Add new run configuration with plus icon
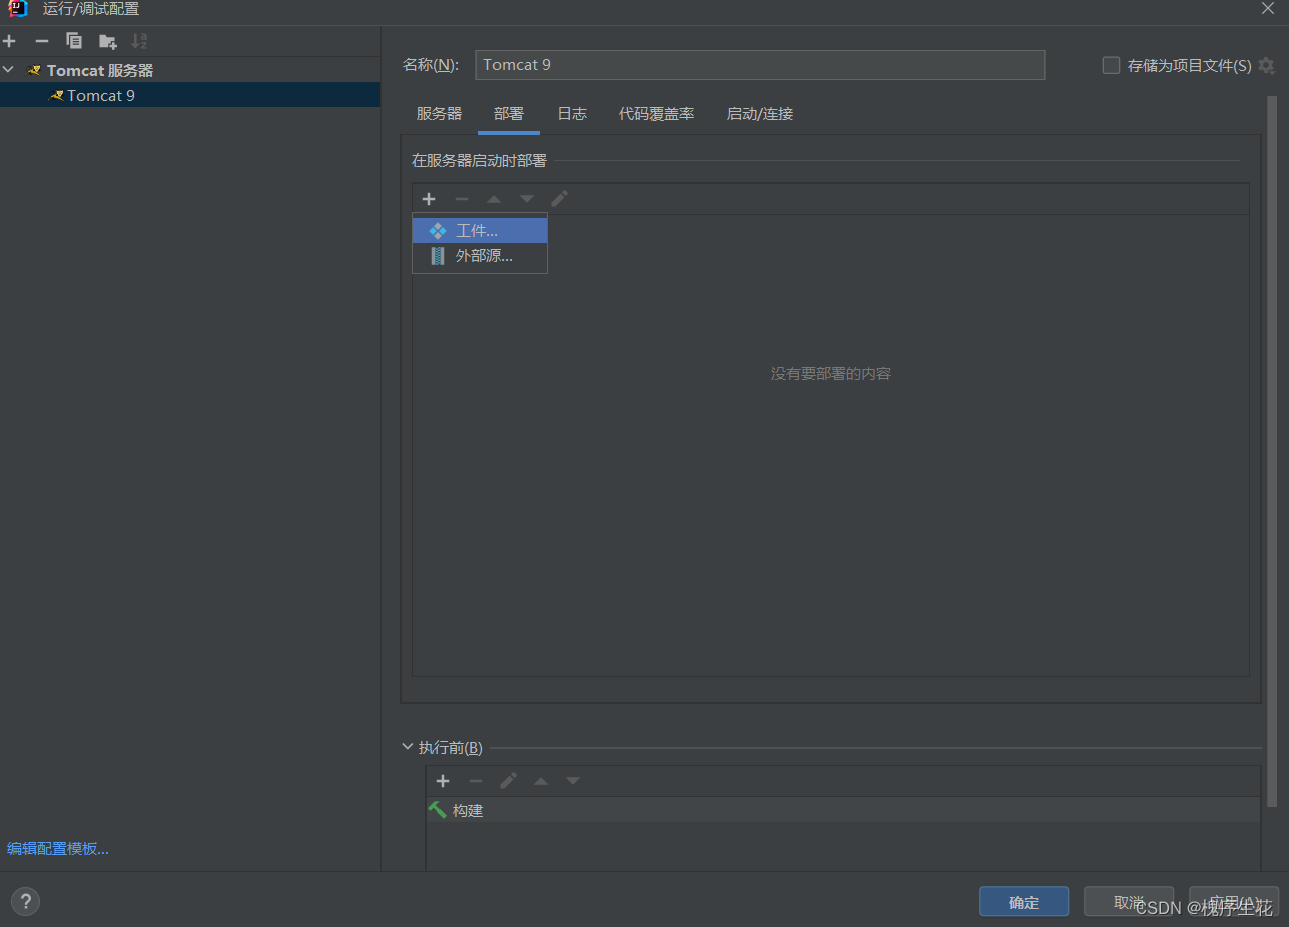 coord(9,41)
